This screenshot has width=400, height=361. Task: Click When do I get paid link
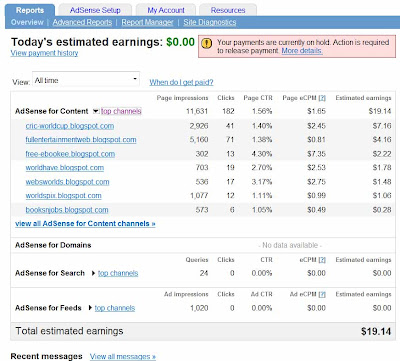(181, 82)
